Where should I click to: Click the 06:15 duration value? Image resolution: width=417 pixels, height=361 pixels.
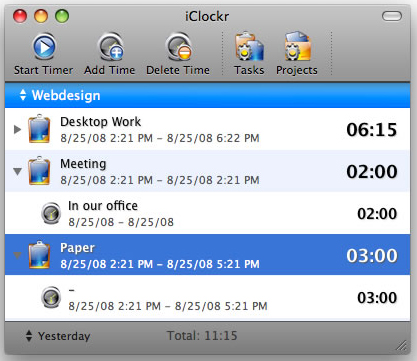[x=371, y=130]
